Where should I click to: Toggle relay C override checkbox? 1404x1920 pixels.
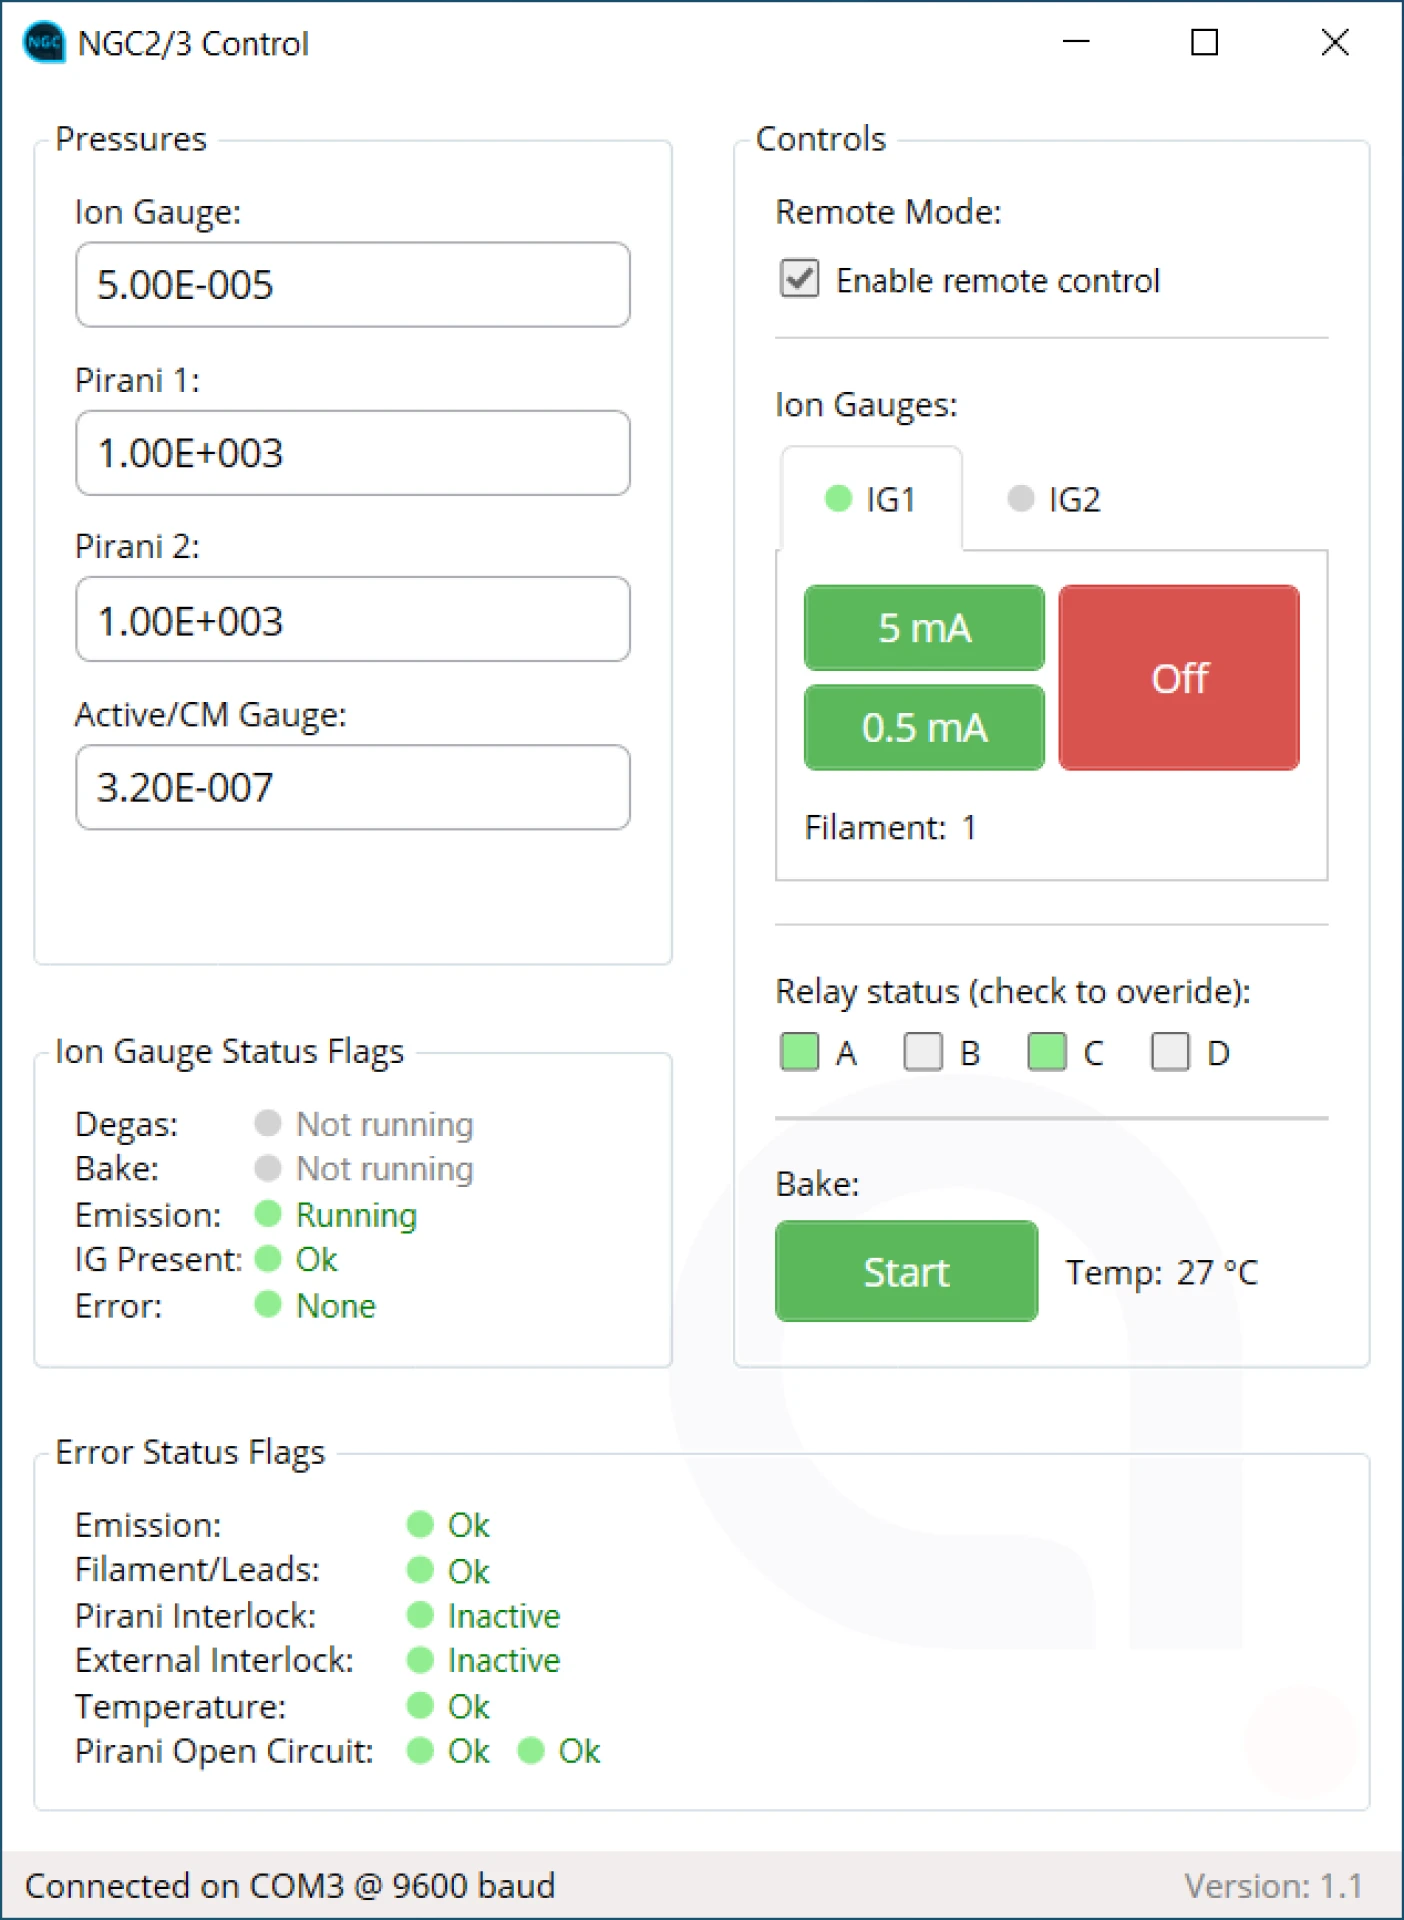pos(1046,1052)
